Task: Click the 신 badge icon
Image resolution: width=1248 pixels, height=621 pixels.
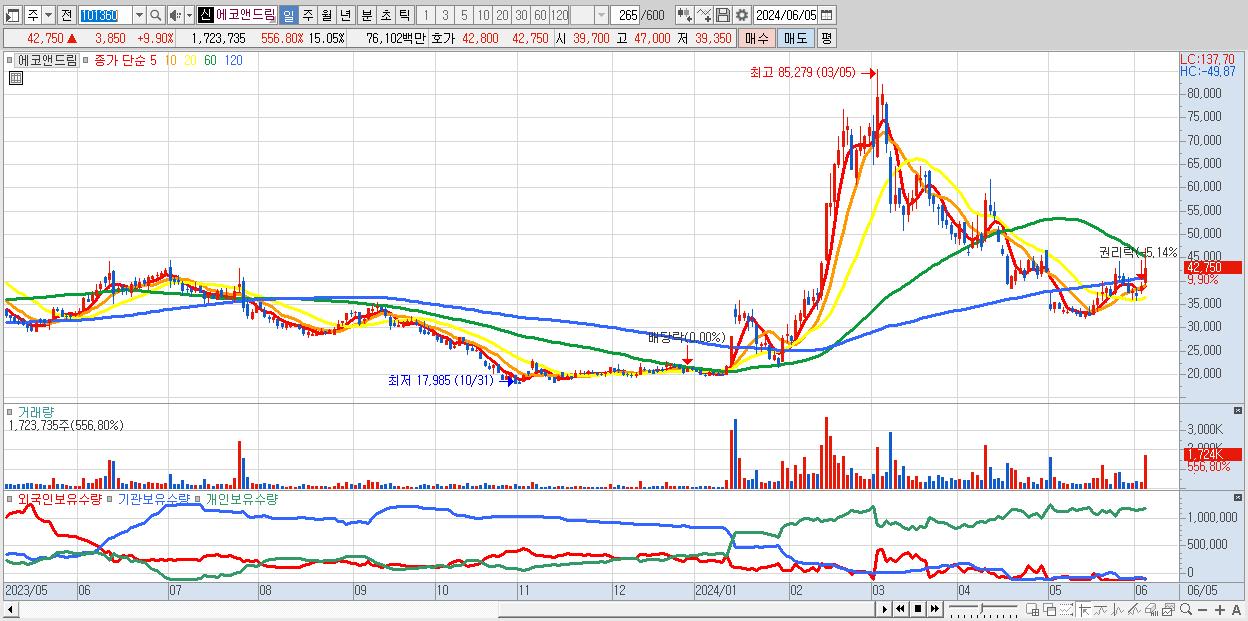Action: click(x=205, y=15)
